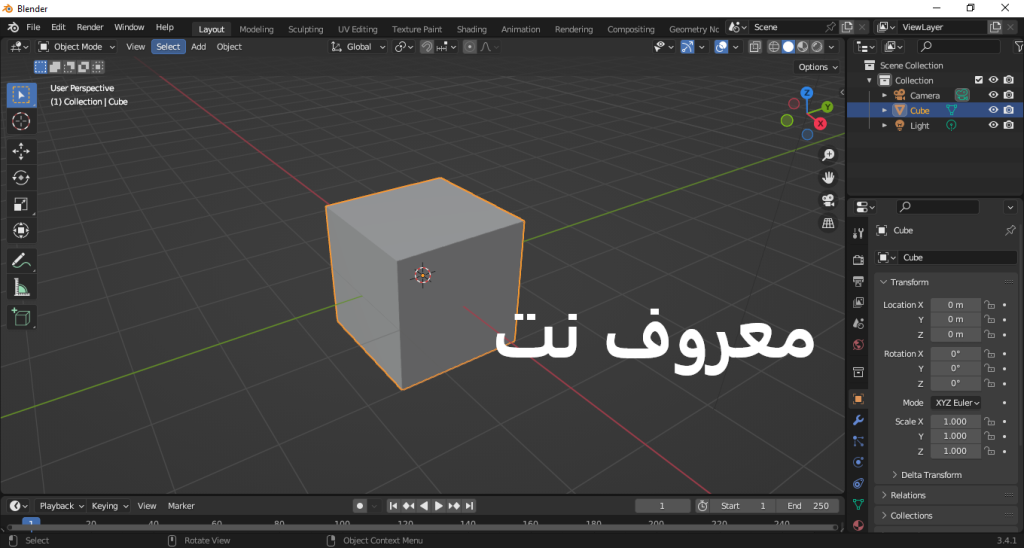Choose the Move tool
Image resolution: width=1024 pixels, height=548 pixels.
coord(21,151)
